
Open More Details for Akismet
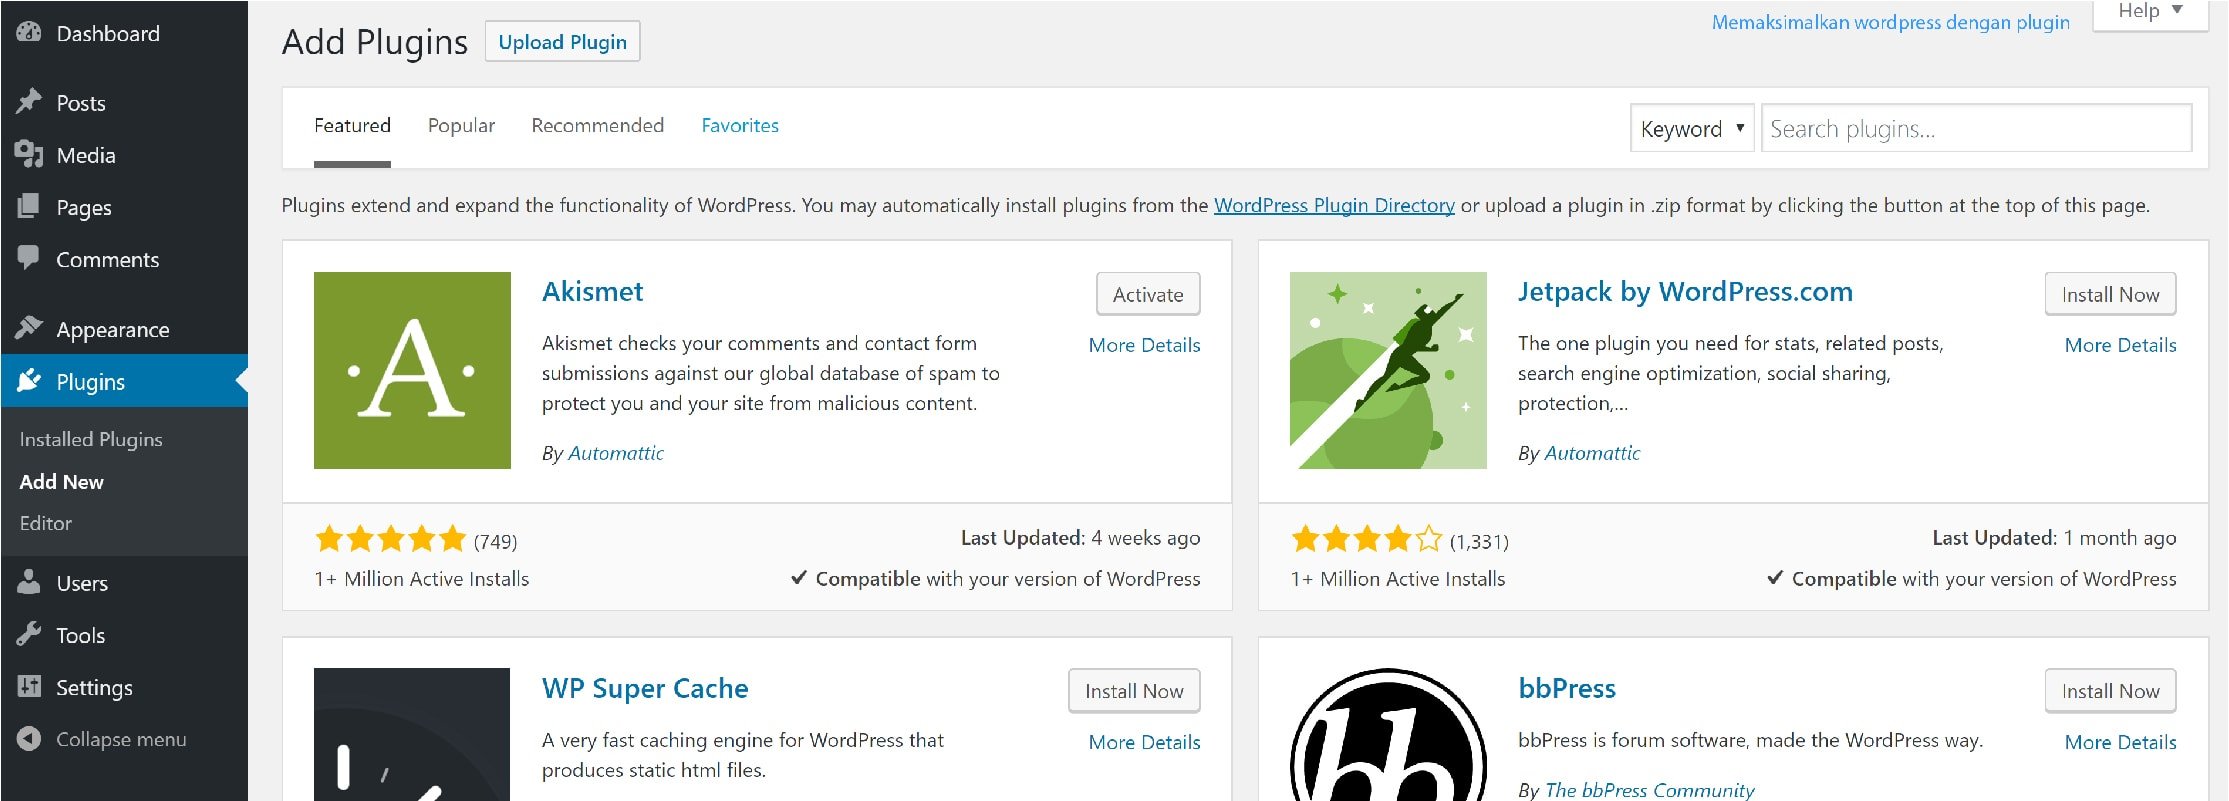point(1144,345)
